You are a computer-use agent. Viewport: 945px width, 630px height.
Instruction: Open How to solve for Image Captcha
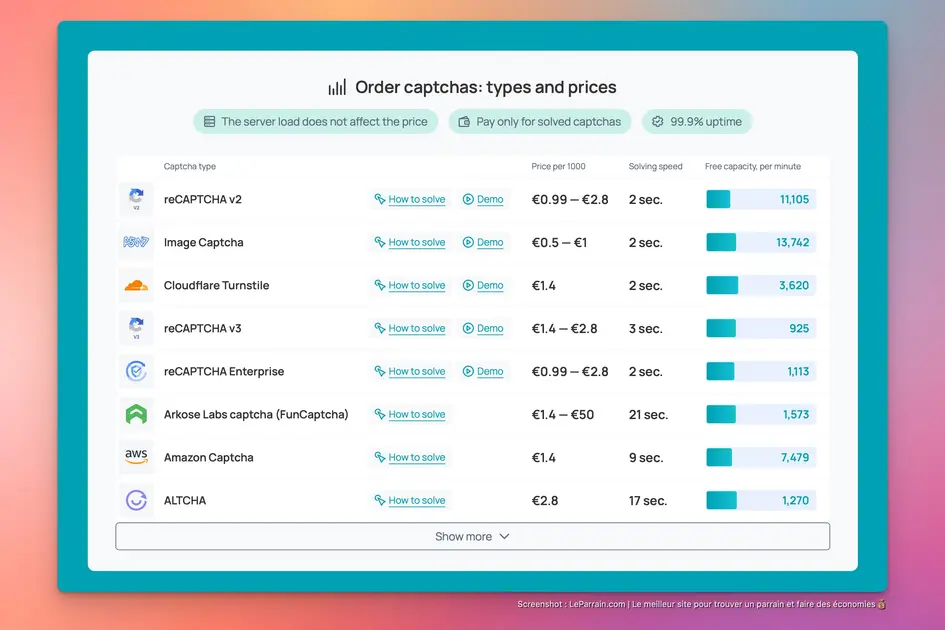click(x=416, y=242)
